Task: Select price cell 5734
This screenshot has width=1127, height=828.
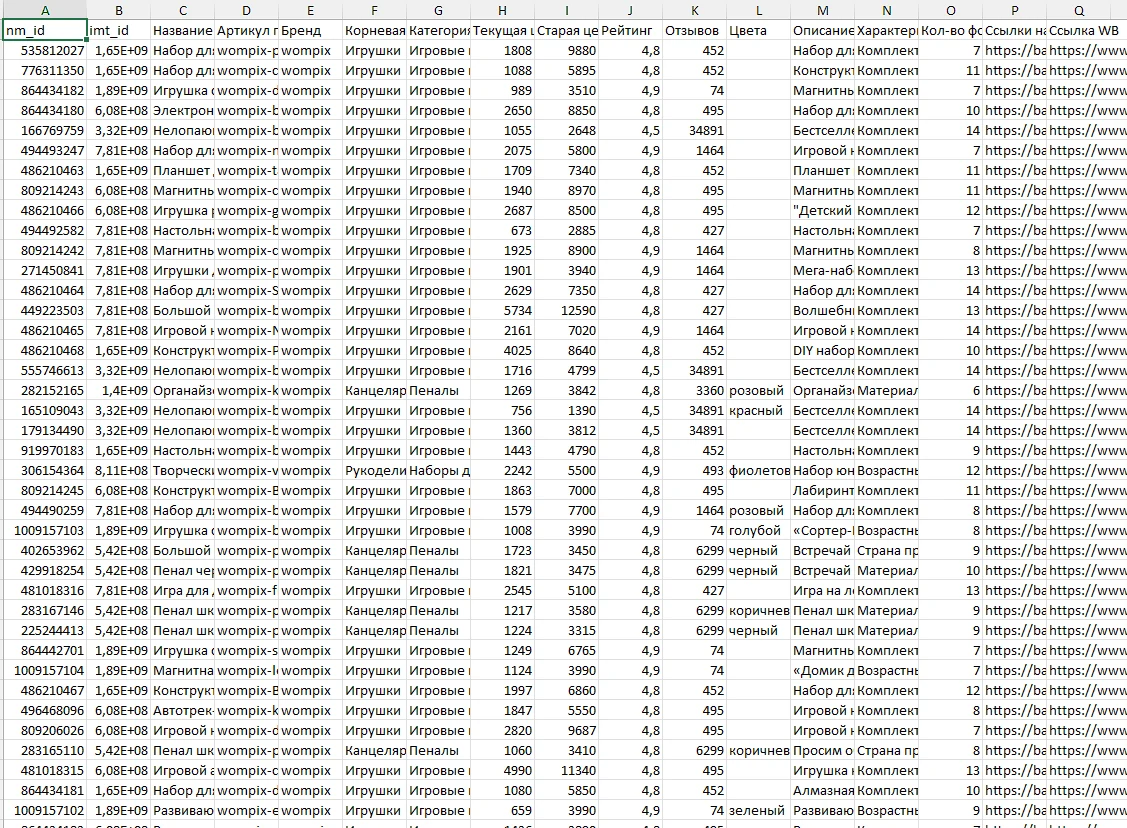Action: tap(502, 310)
